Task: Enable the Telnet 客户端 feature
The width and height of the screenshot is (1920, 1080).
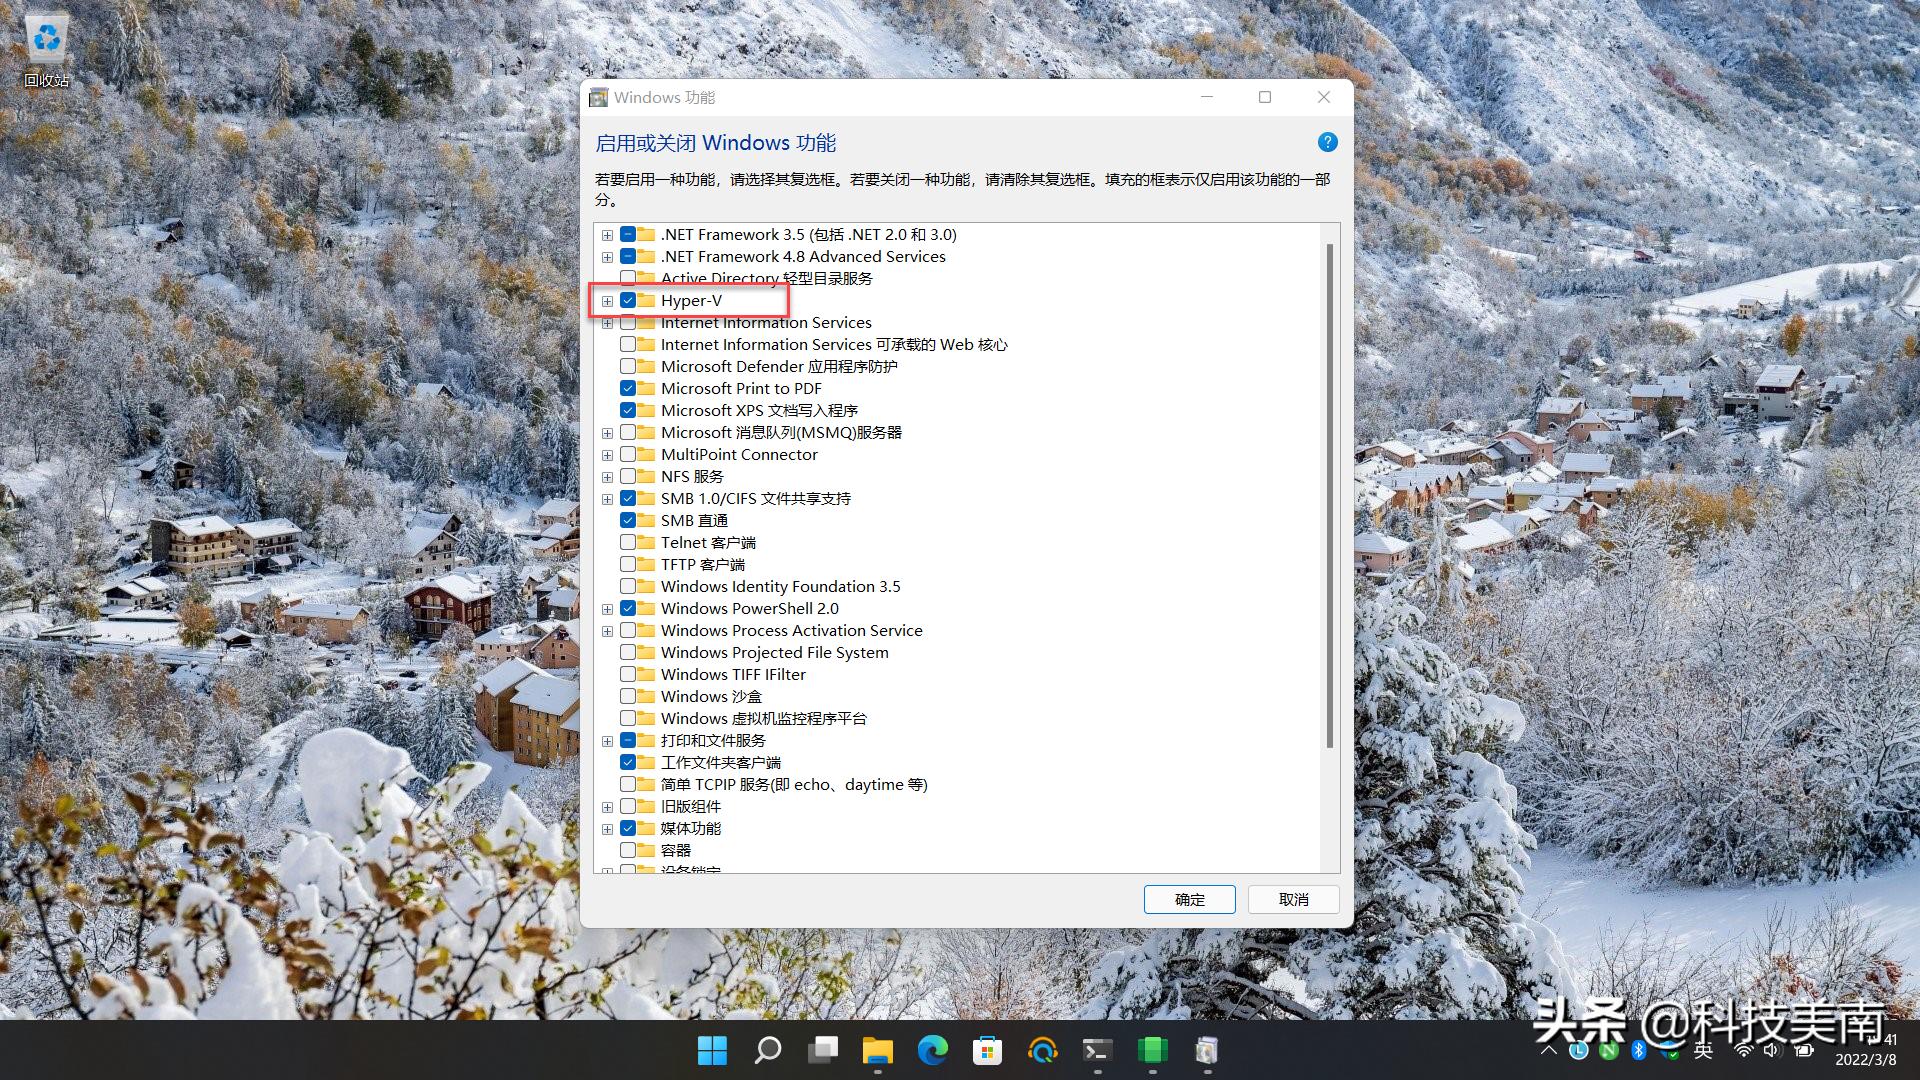Action: [629, 542]
